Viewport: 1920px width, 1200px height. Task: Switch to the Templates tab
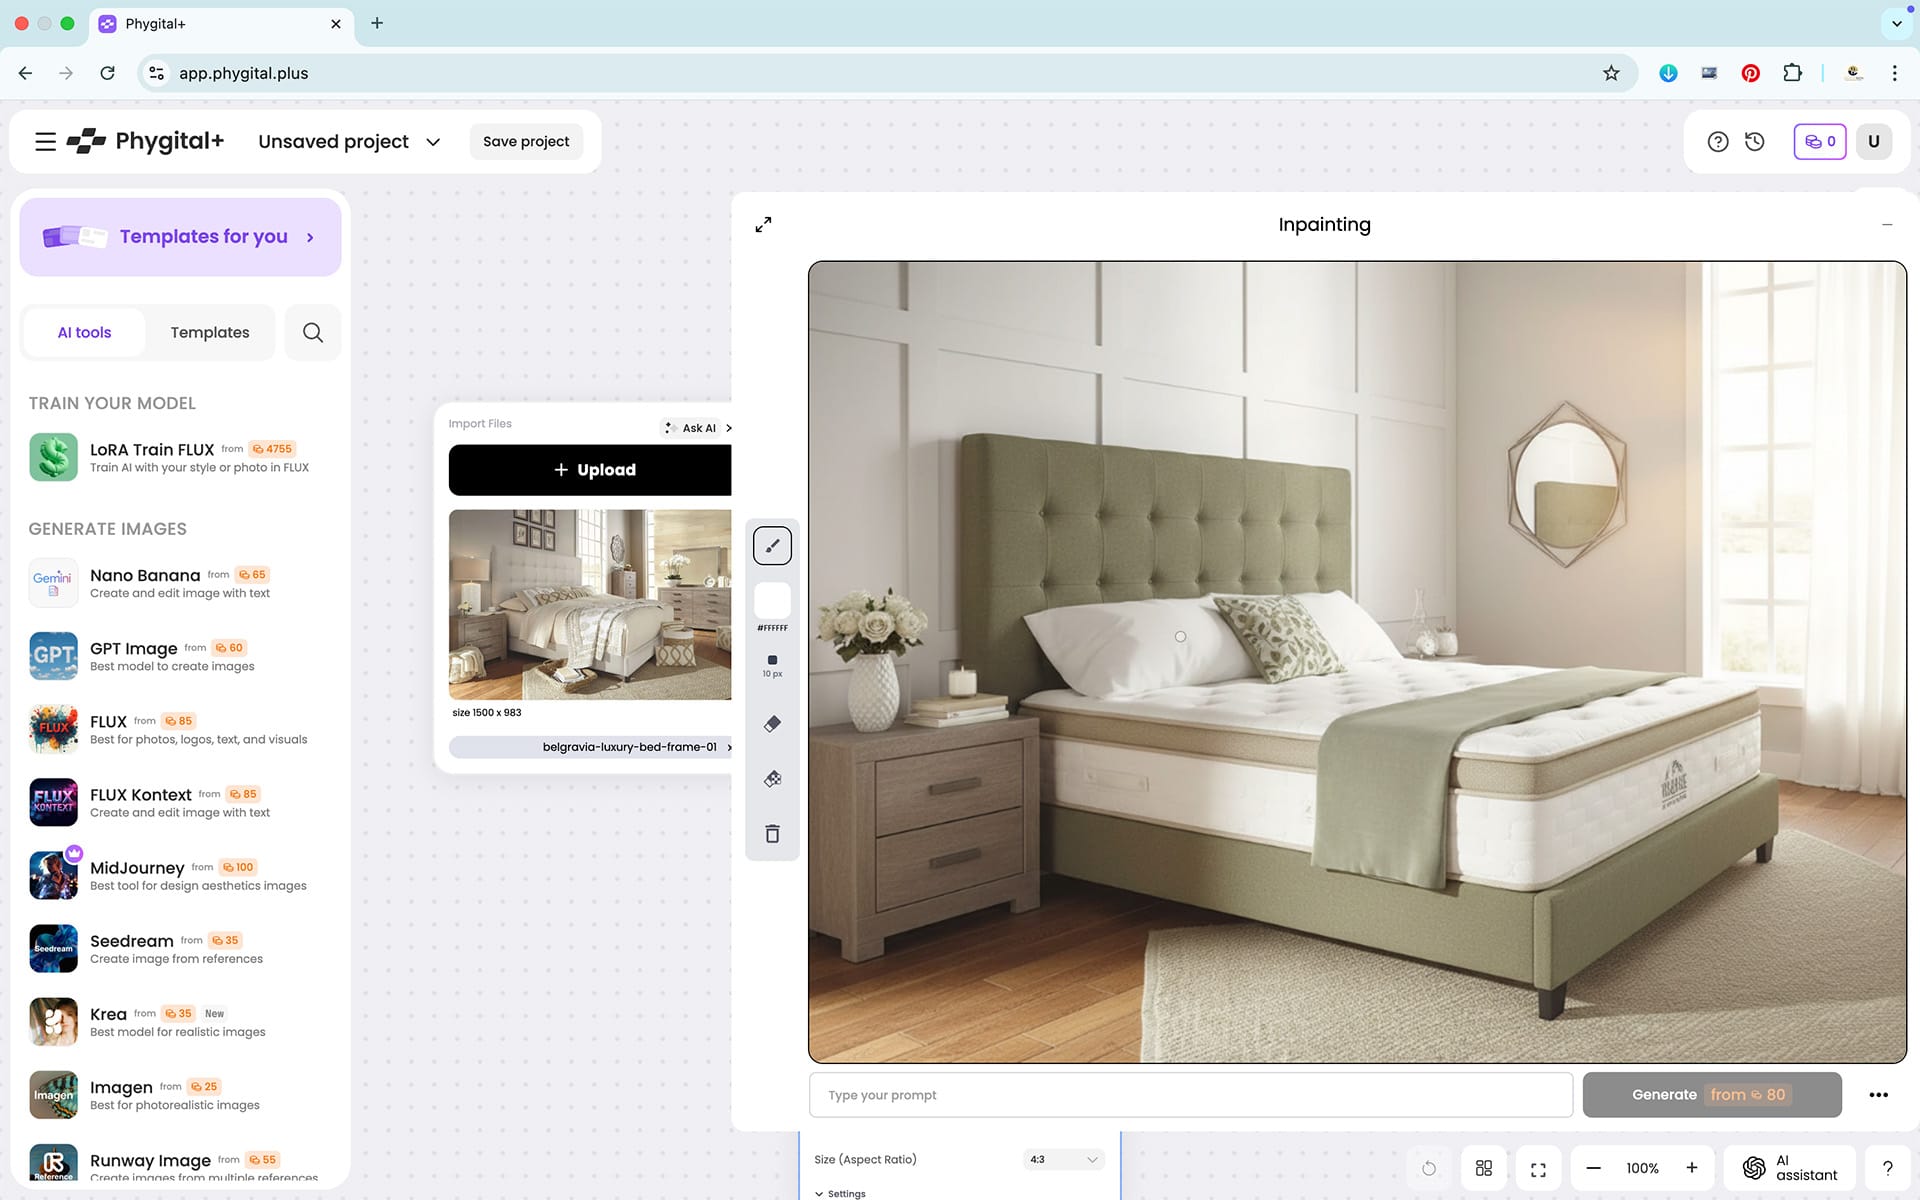pyautogui.click(x=210, y=333)
